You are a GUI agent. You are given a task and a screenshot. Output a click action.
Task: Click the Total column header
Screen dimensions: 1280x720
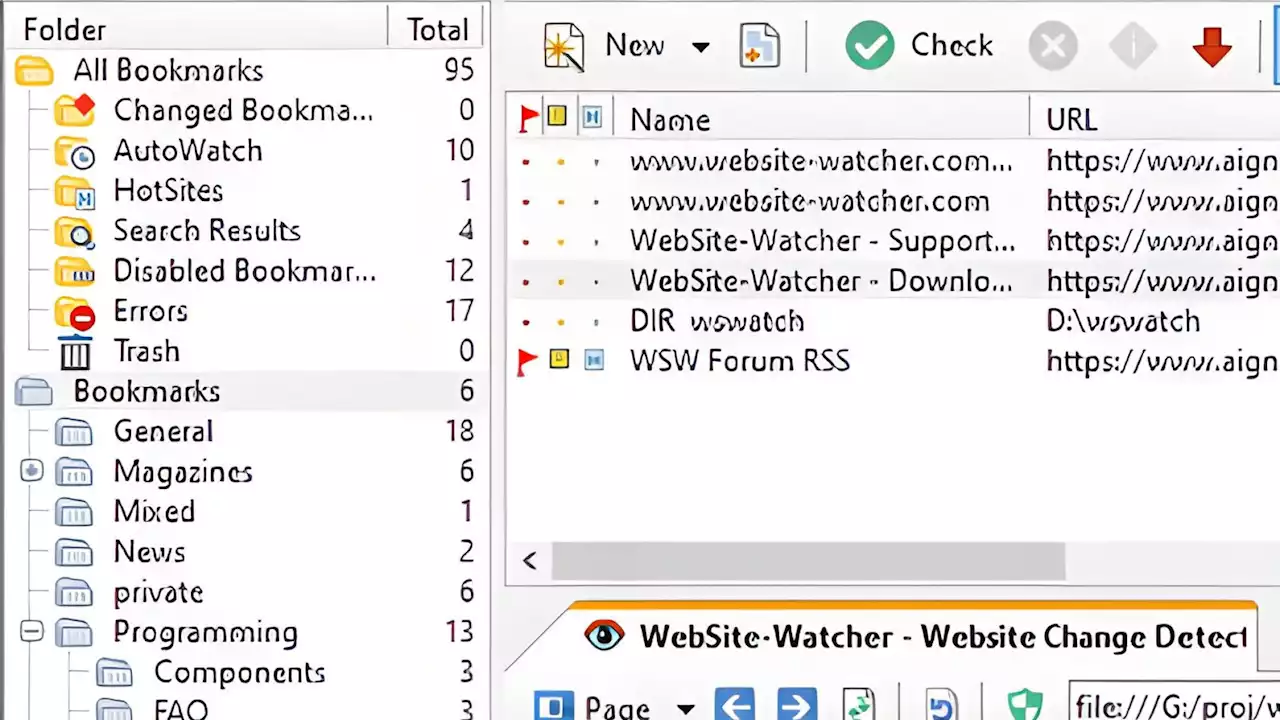point(438,29)
